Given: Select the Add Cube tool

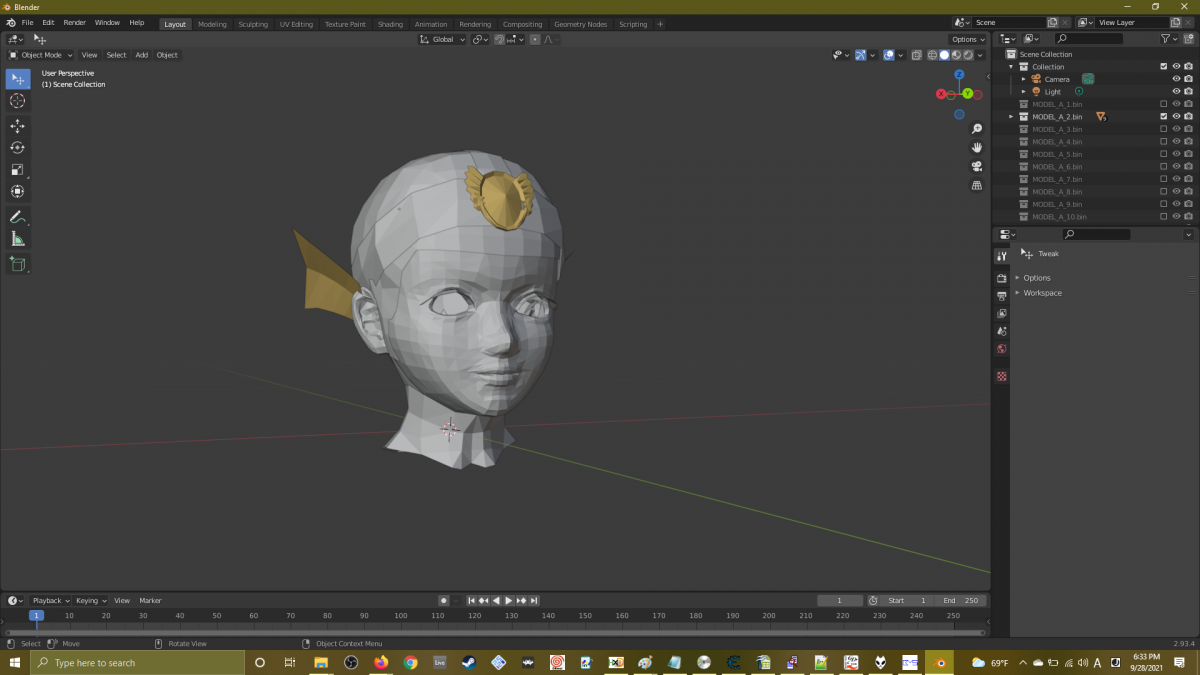Looking at the screenshot, I should [x=18, y=264].
